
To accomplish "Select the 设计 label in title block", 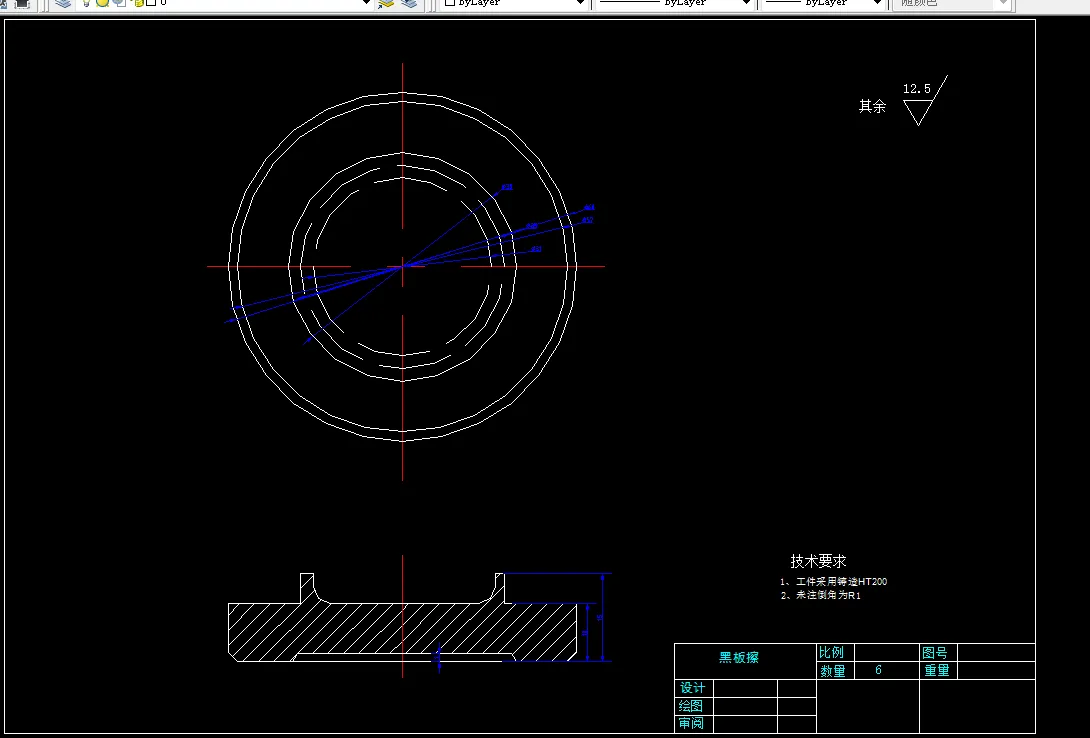I will click(x=692, y=688).
